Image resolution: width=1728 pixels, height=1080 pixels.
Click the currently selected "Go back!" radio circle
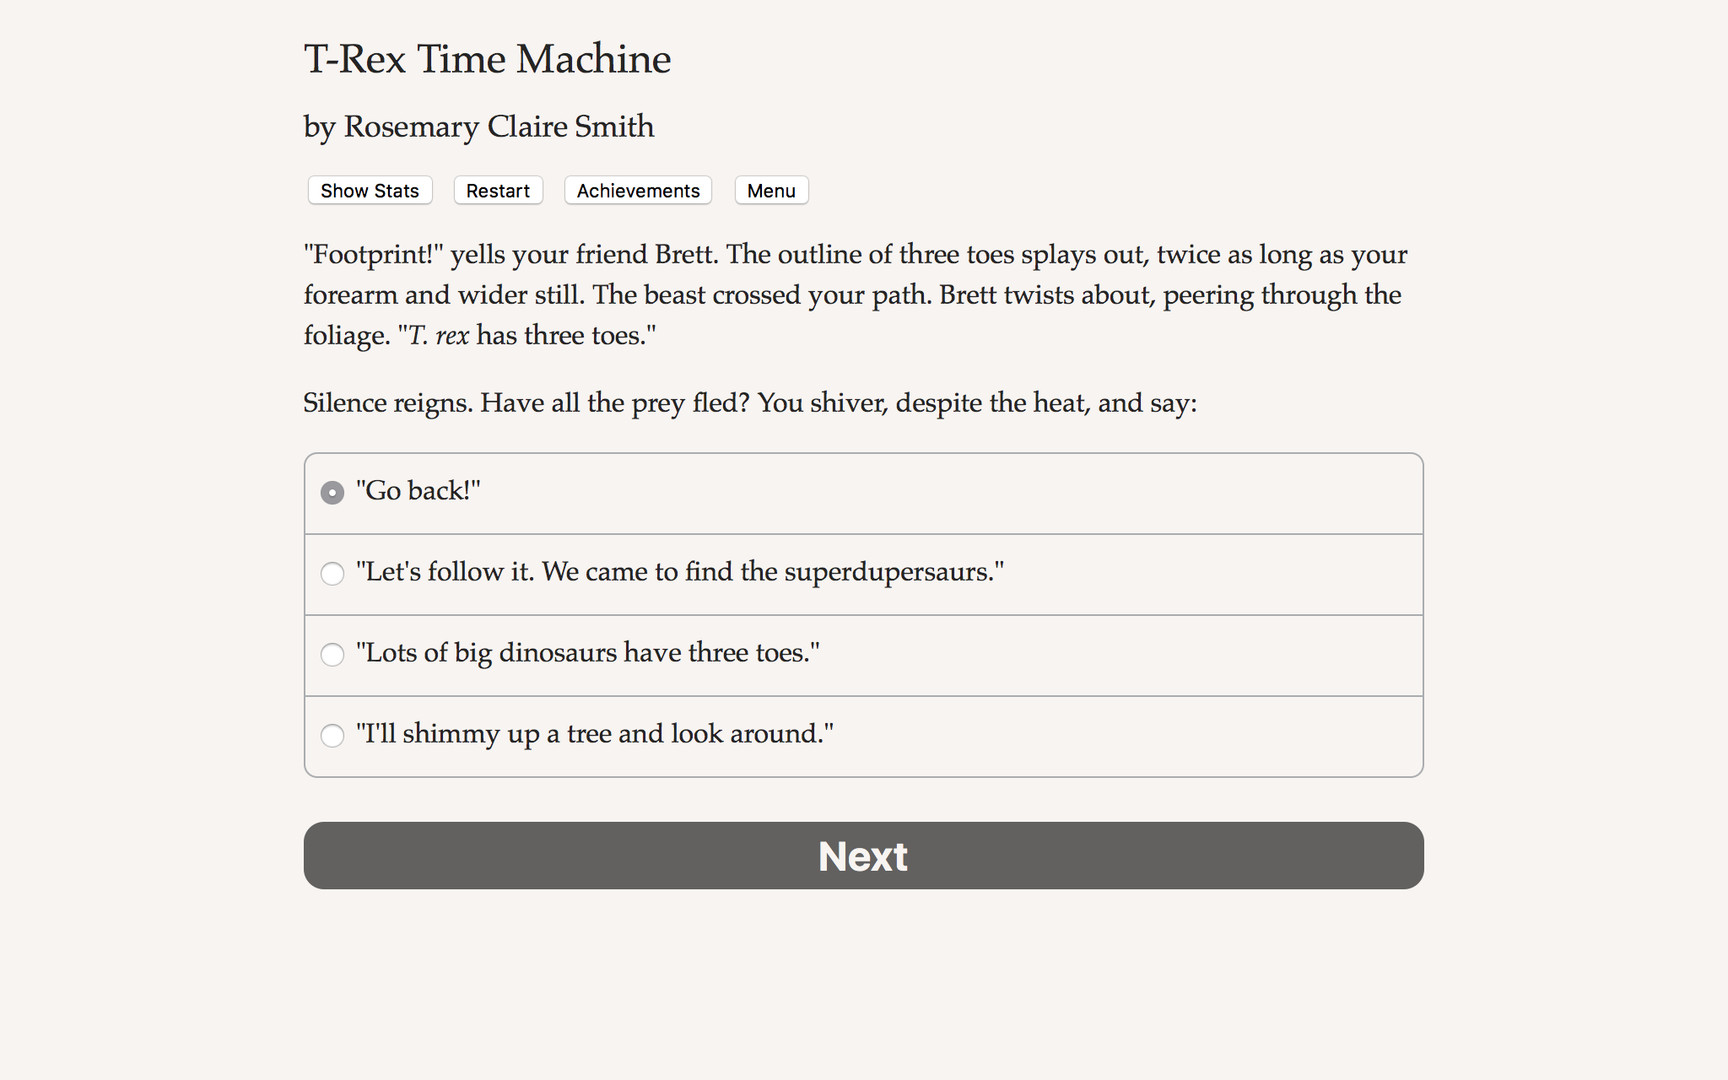pyautogui.click(x=332, y=492)
